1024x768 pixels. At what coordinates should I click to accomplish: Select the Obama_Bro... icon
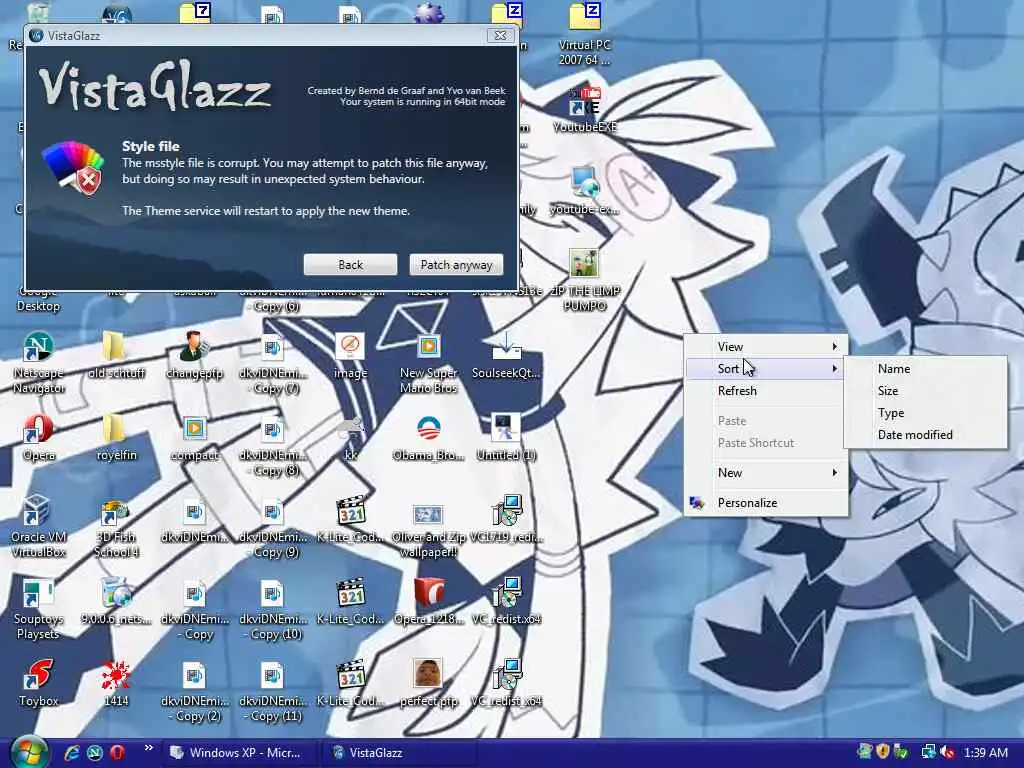click(x=428, y=438)
